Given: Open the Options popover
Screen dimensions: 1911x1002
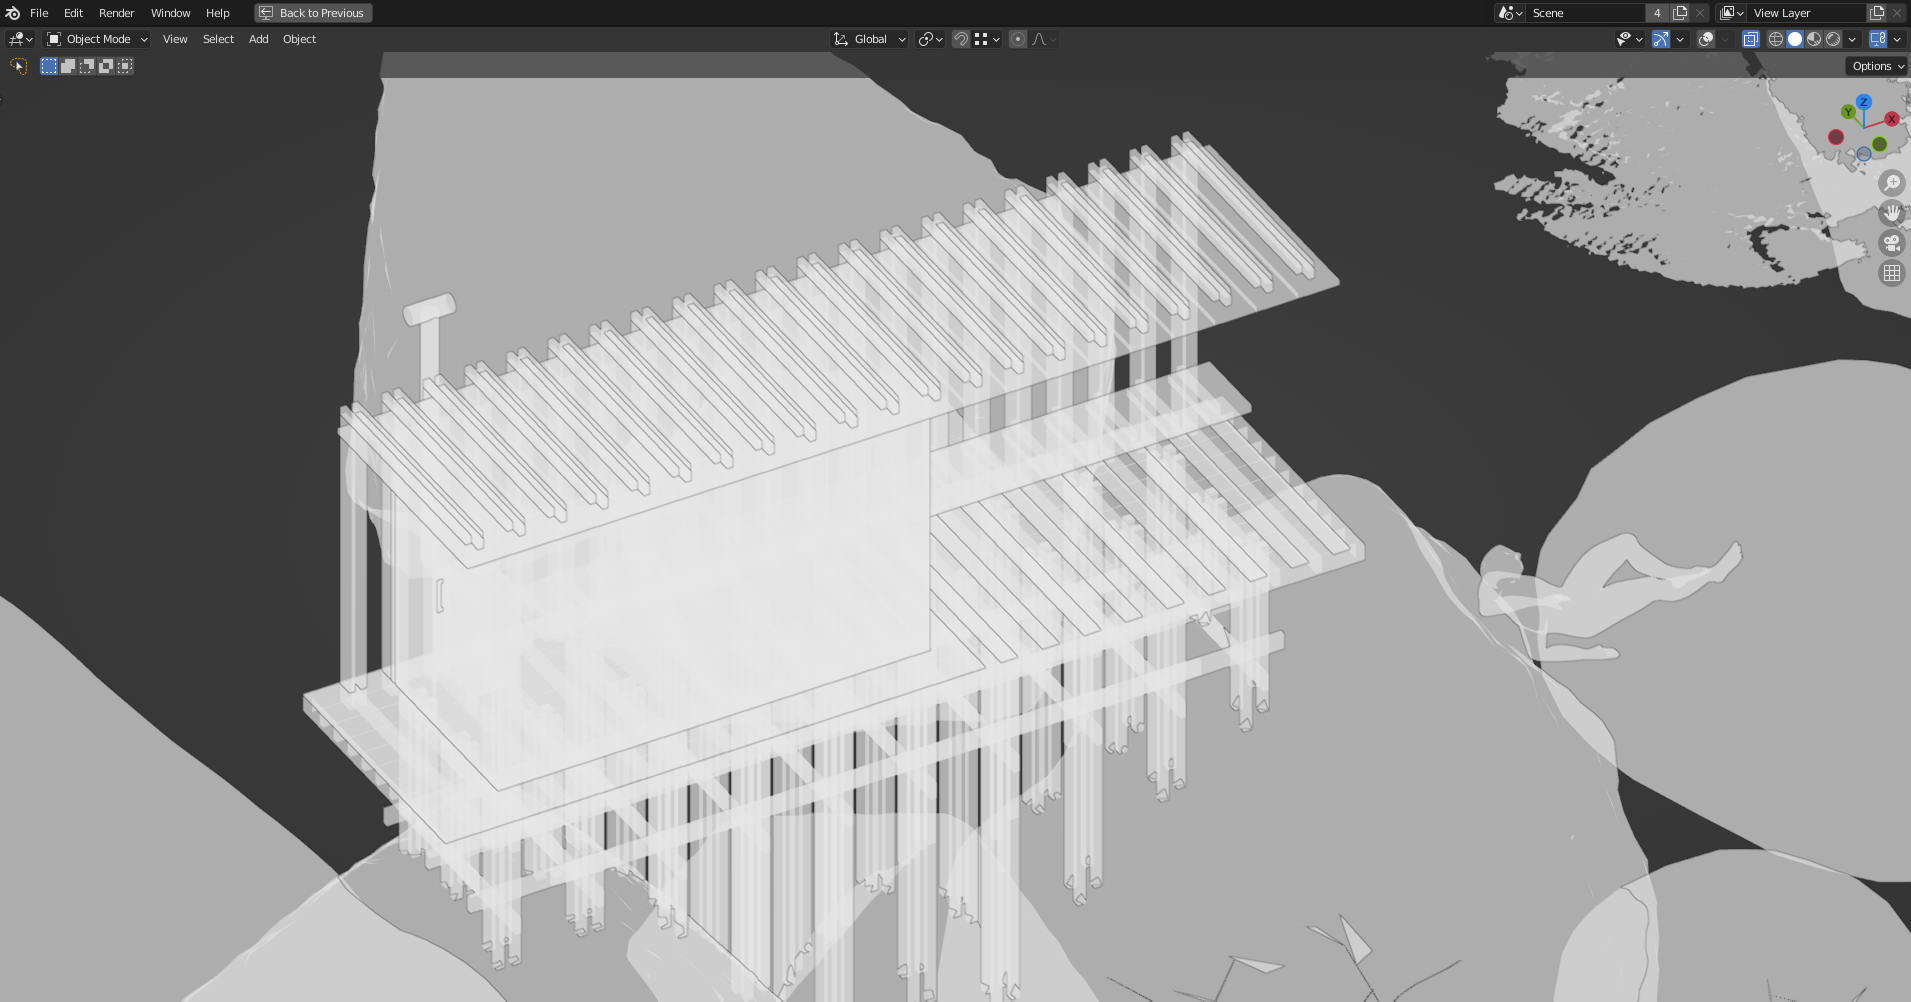Looking at the screenshot, I should [1877, 66].
